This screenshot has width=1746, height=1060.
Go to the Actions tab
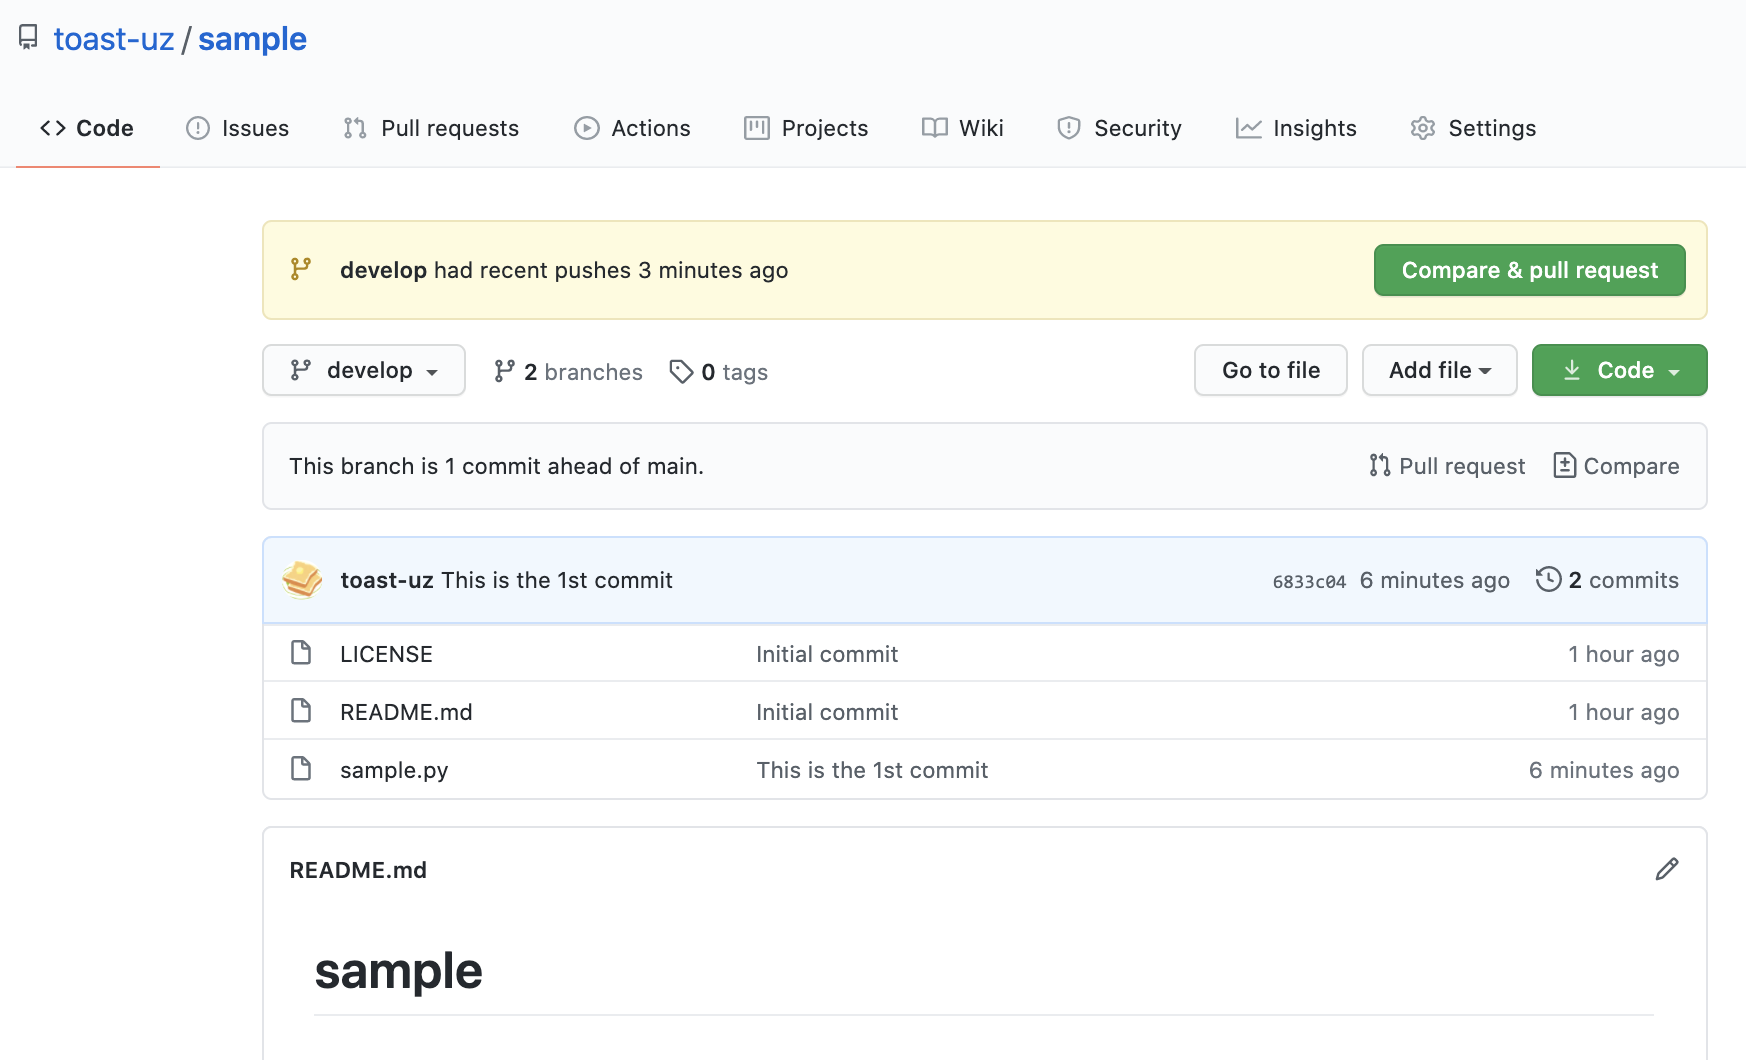[x=632, y=128]
